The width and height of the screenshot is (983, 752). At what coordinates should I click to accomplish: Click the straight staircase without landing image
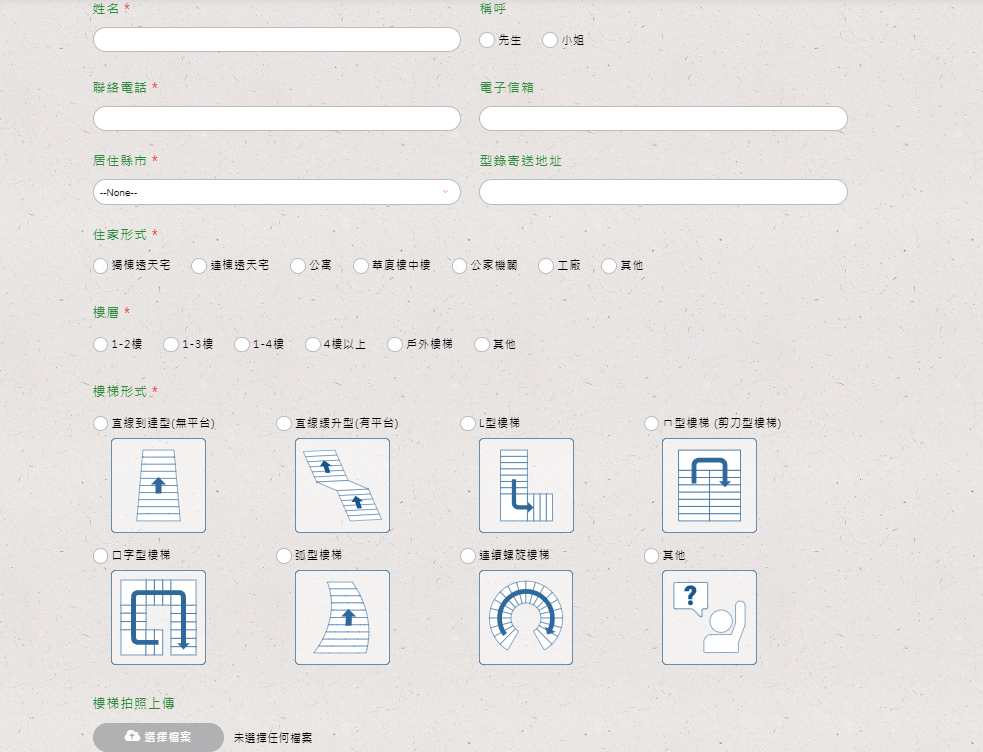pos(158,485)
